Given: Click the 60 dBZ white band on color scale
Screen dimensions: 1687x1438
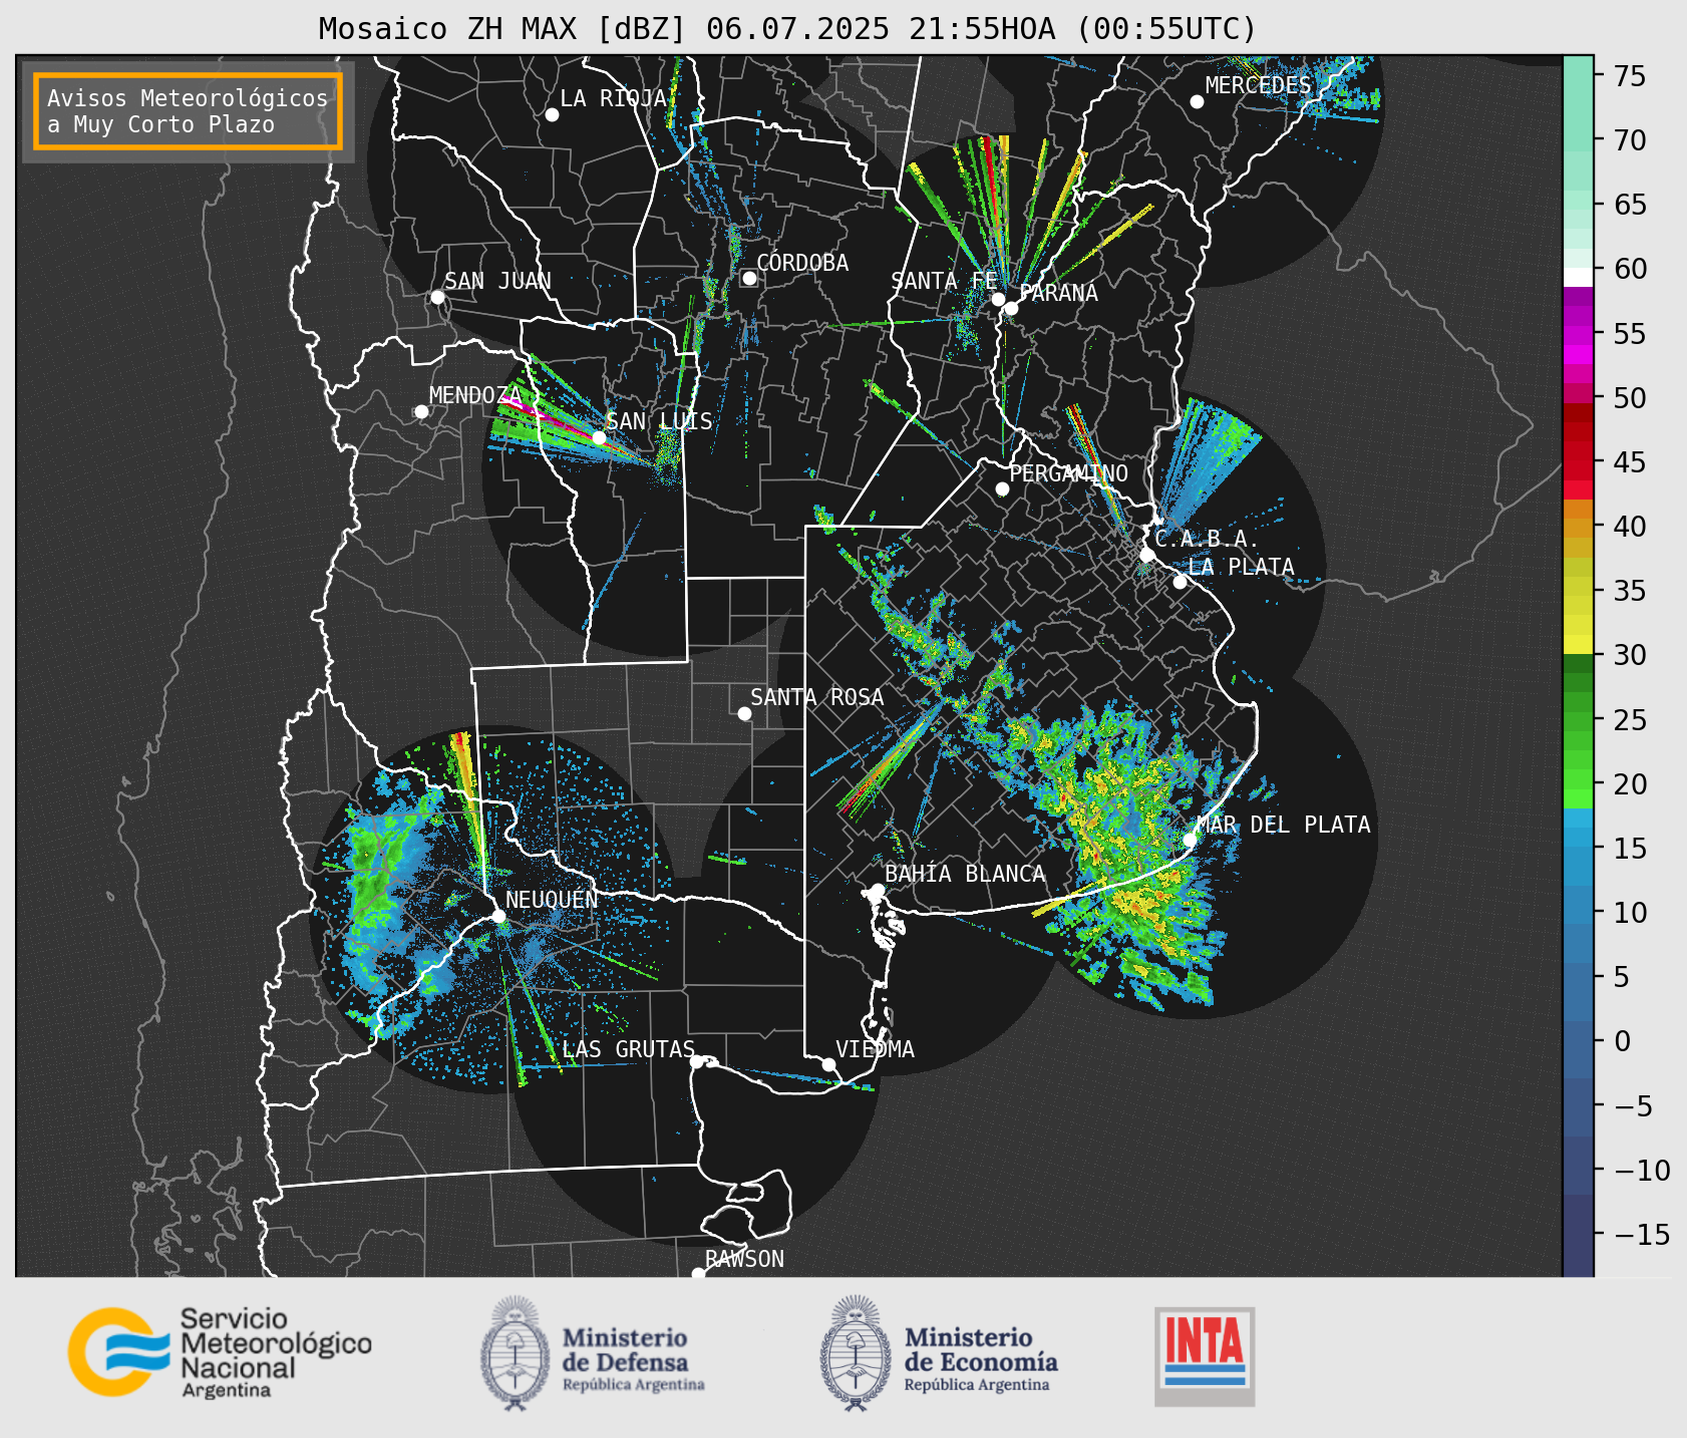Looking at the screenshot, I should coord(1578,277).
